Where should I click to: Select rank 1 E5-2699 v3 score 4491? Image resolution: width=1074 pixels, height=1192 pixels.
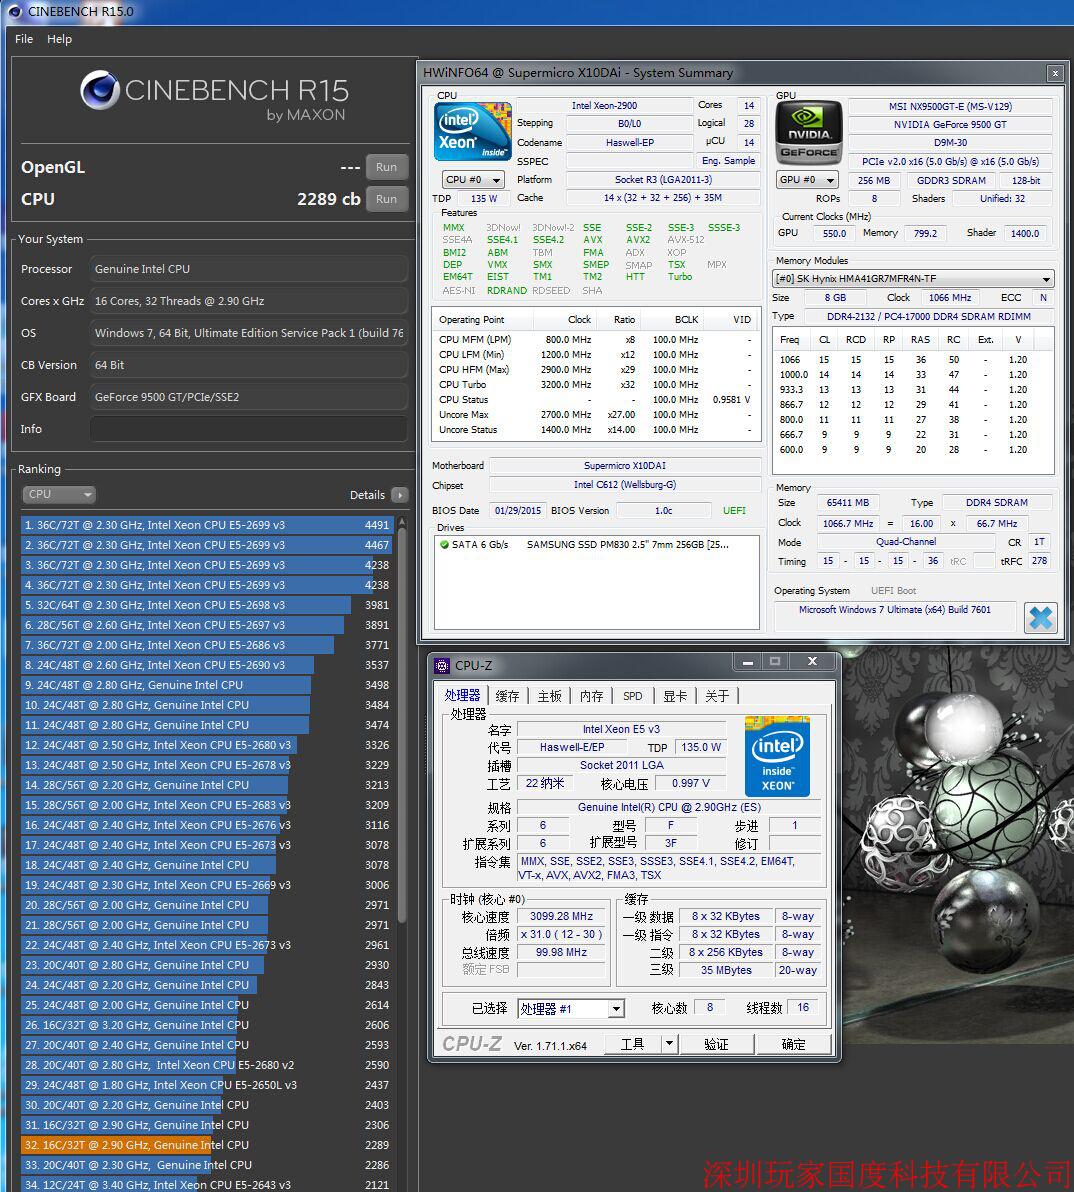tap(208, 525)
